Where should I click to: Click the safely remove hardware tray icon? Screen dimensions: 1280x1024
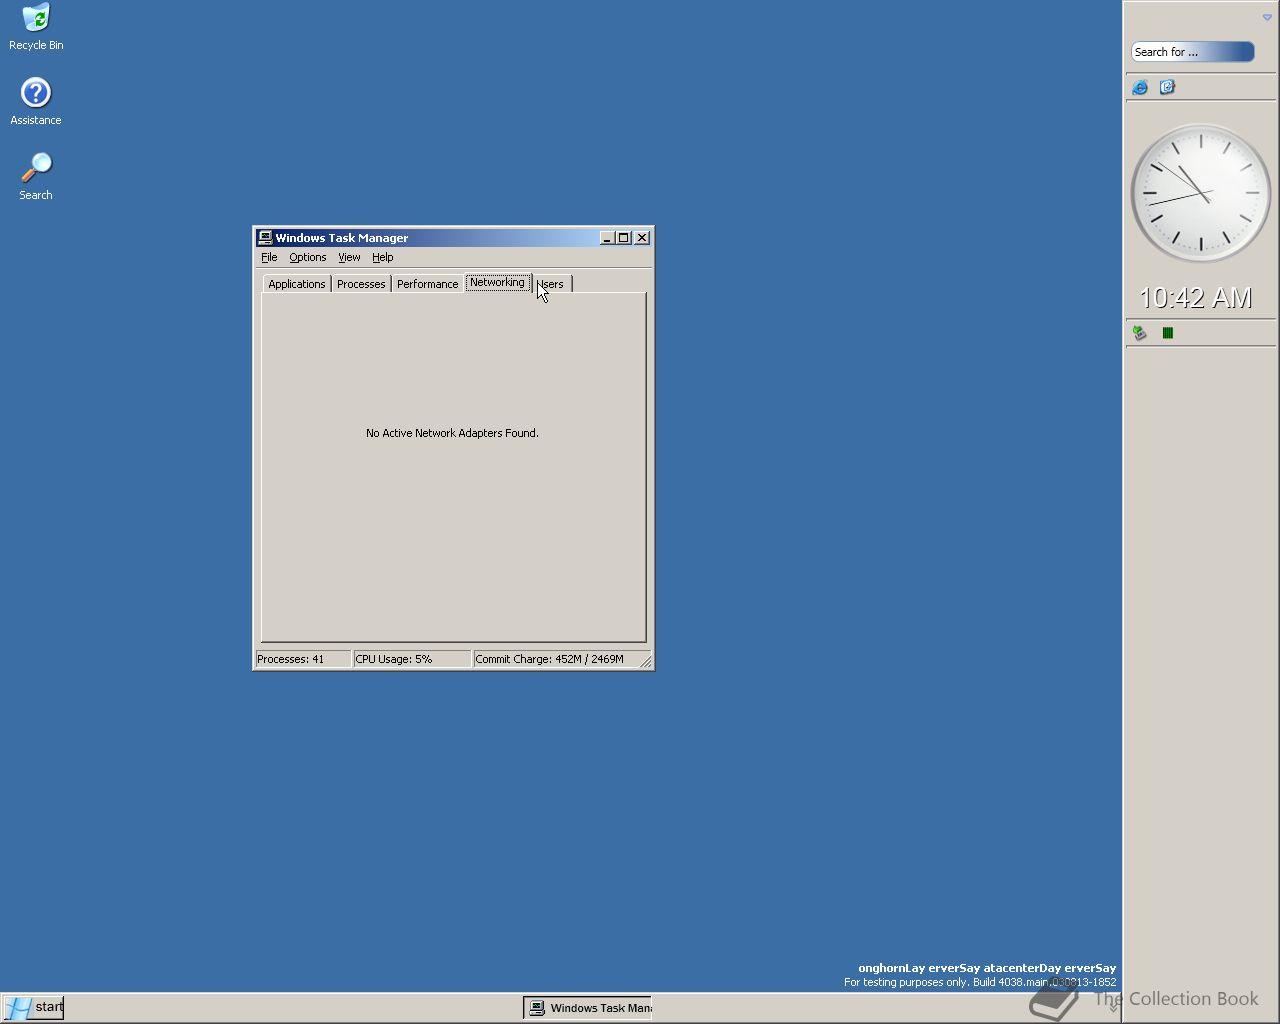click(1139, 333)
